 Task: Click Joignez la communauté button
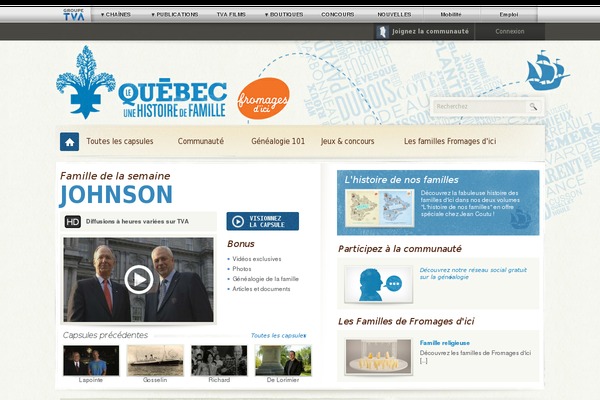point(424,31)
